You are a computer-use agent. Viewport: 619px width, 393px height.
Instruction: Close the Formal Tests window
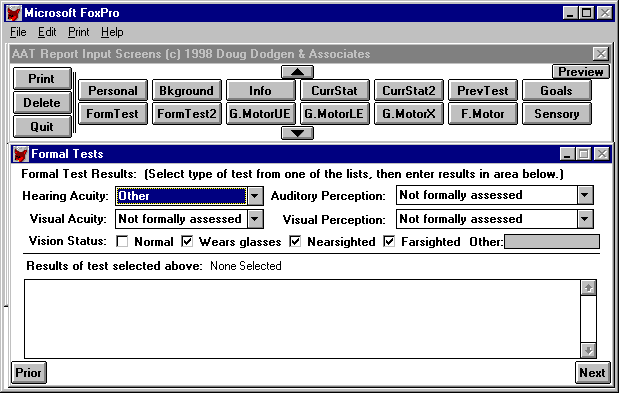coord(602,153)
